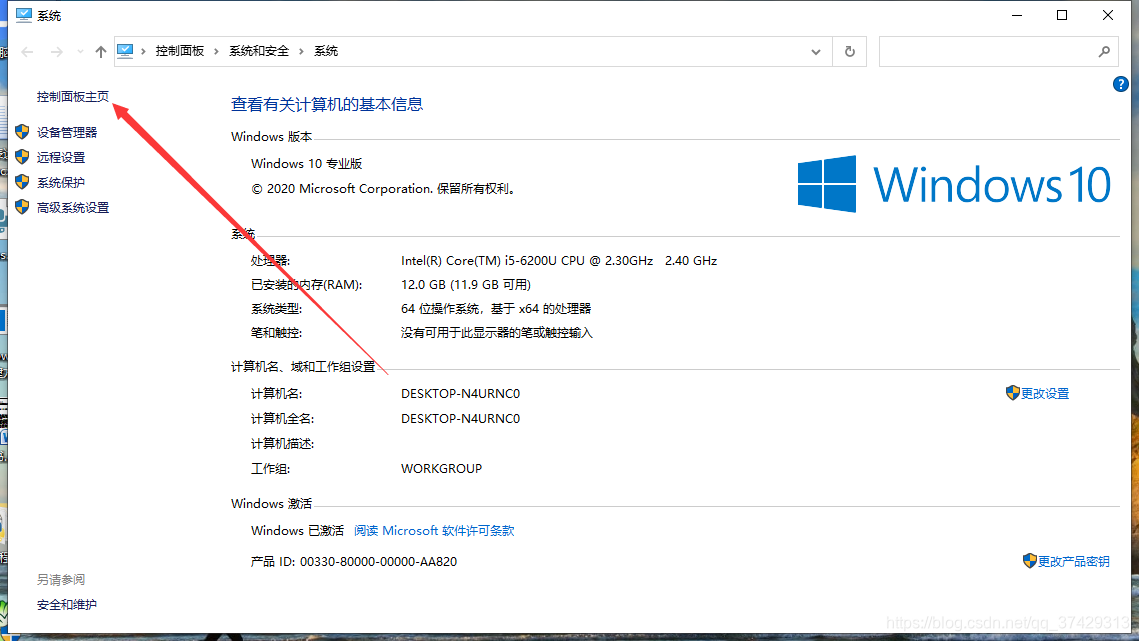Click the shield icon beside 更改设置

[x=1013, y=393]
